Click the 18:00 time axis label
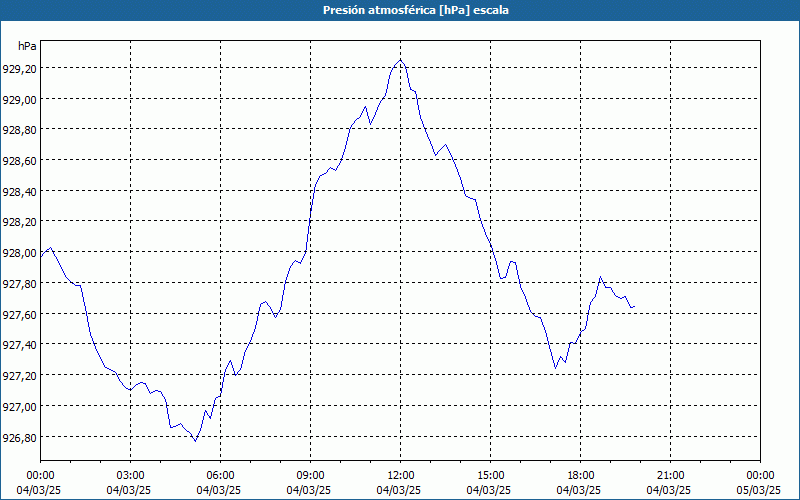Viewport: 800px width, 500px height. point(581,476)
